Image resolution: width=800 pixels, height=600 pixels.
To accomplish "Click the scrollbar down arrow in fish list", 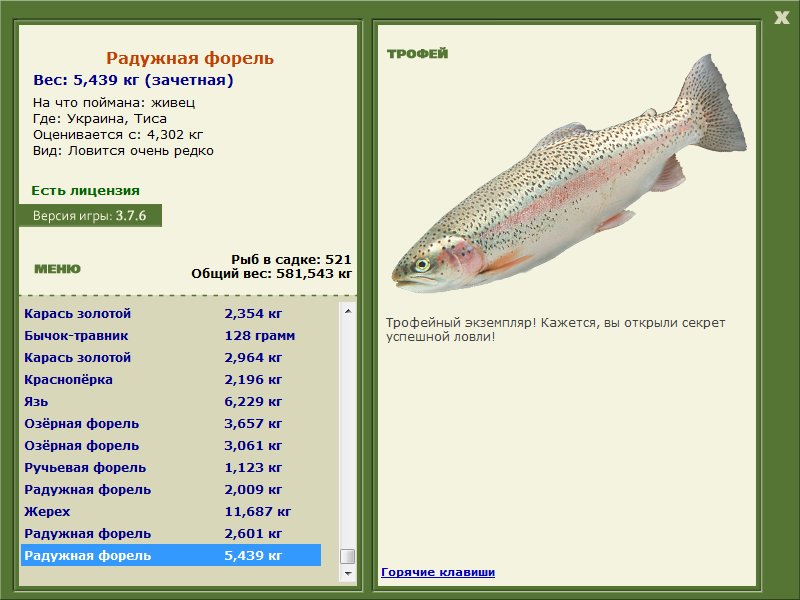I will pos(348,573).
